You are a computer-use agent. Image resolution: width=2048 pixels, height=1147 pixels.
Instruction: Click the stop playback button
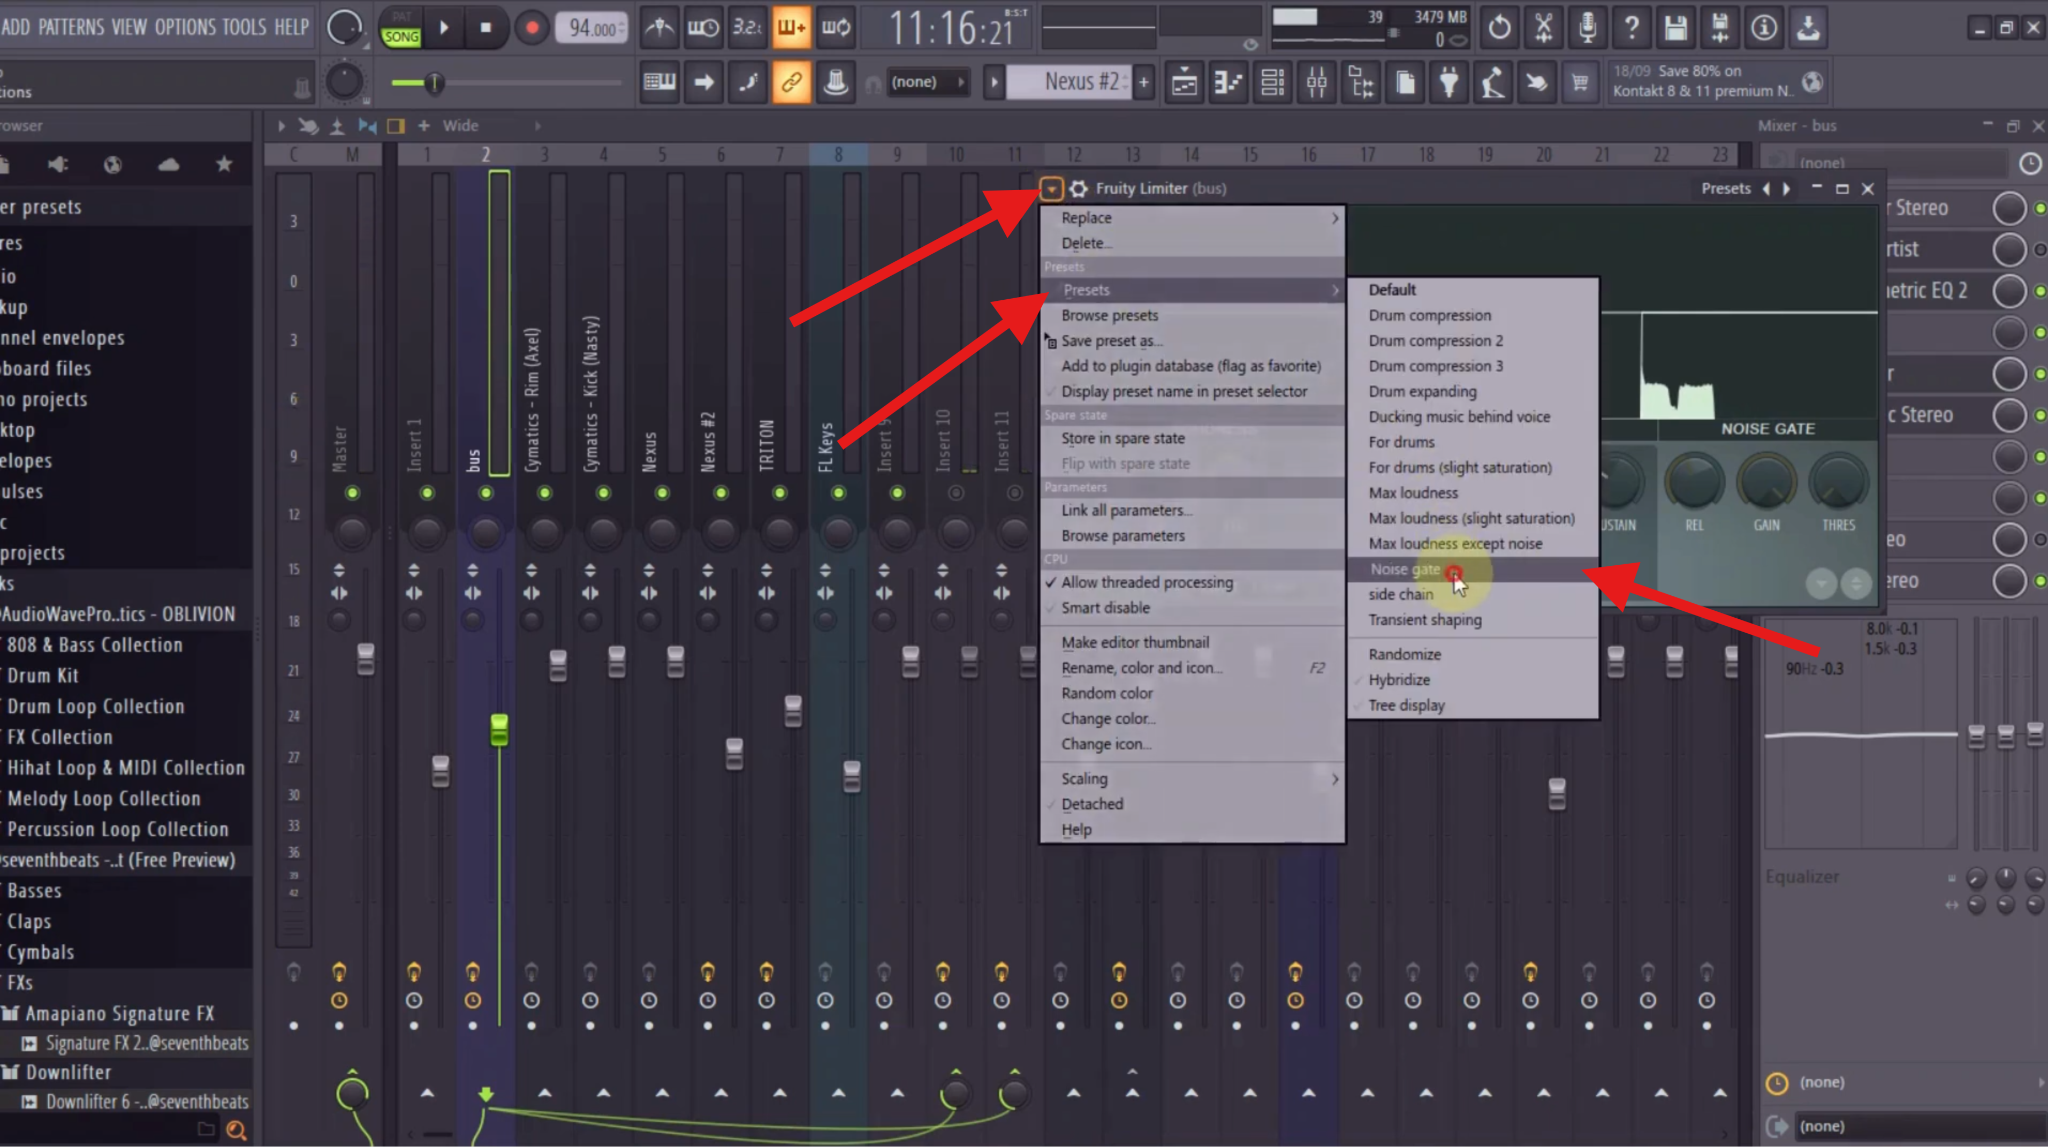[x=486, y=28]
